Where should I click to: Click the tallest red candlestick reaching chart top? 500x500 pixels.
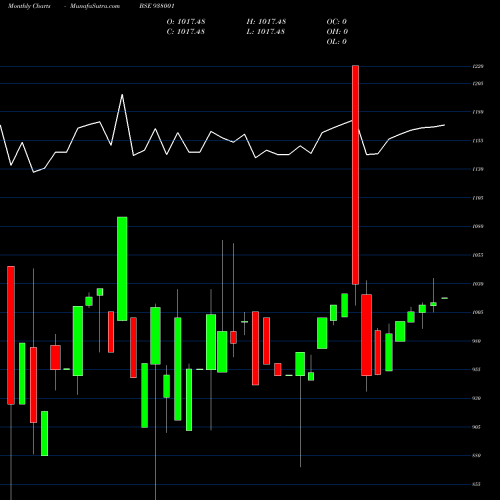click(356, 175)
